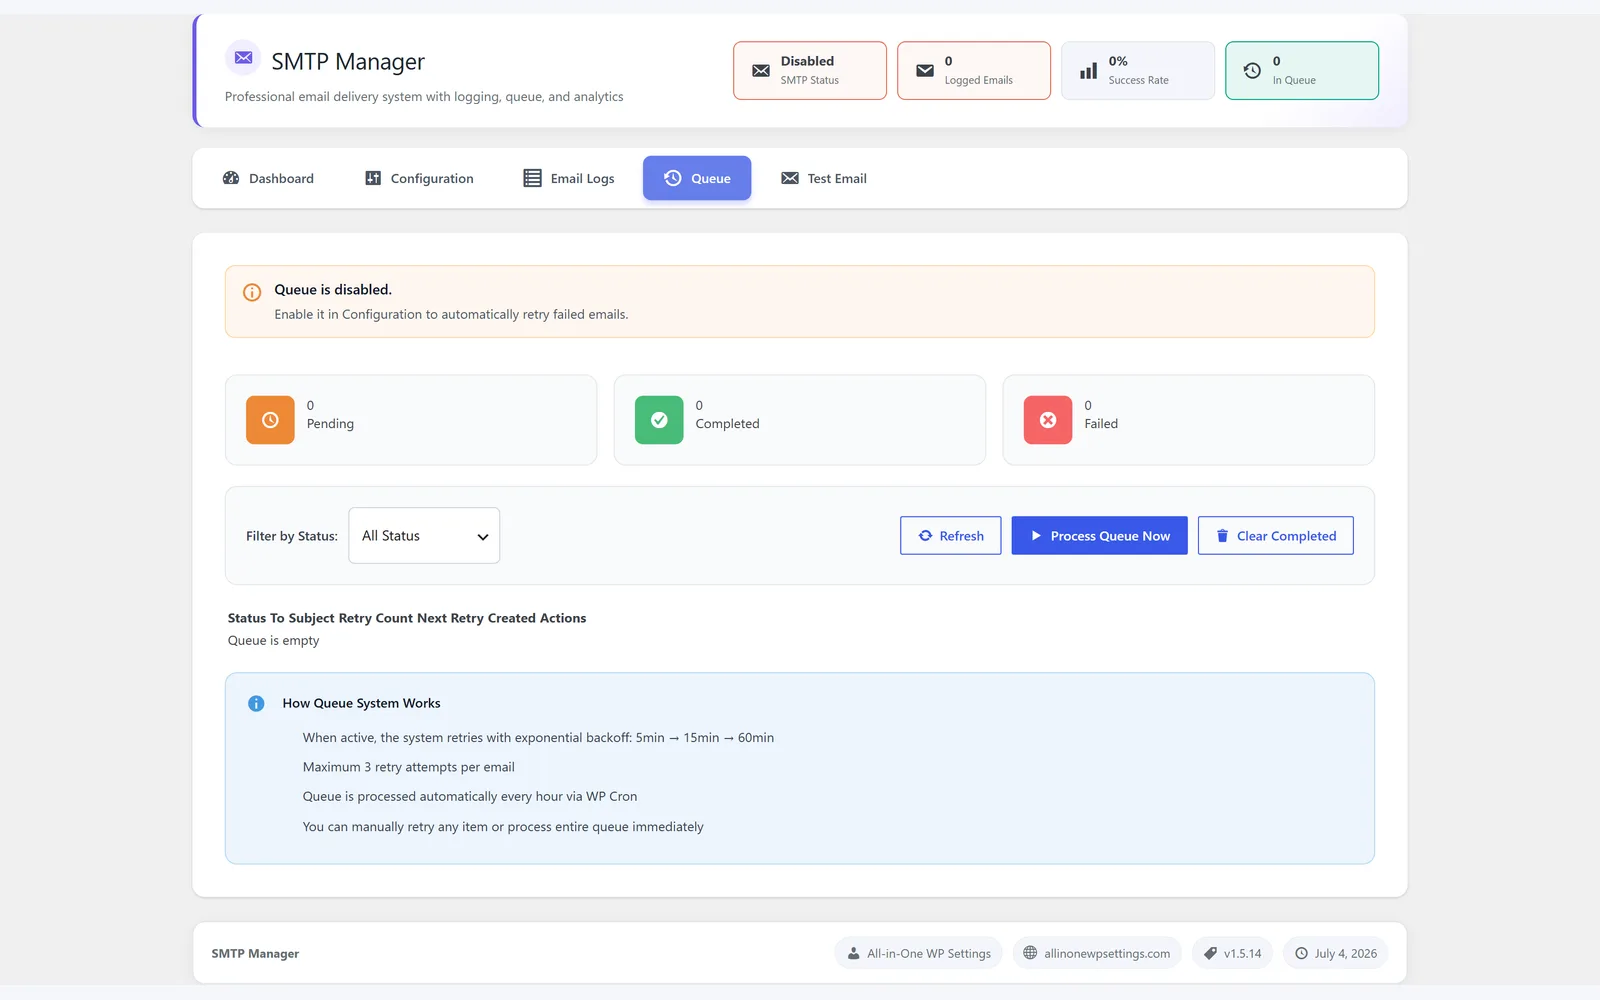
Task: Click the 'SMTP Manager' page title
Action: [x=348, y=62]
